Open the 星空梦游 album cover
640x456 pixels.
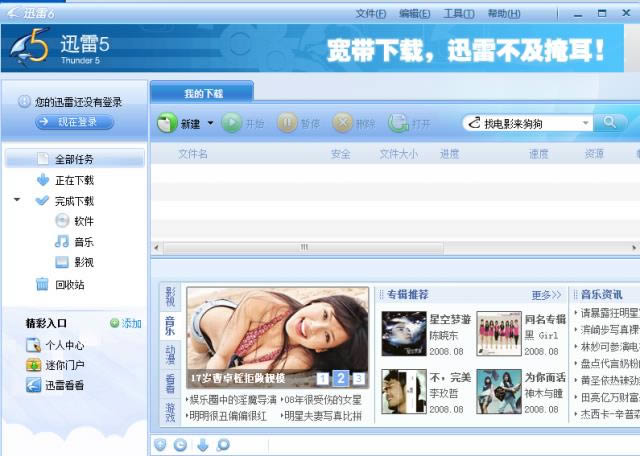coord(404,334)
